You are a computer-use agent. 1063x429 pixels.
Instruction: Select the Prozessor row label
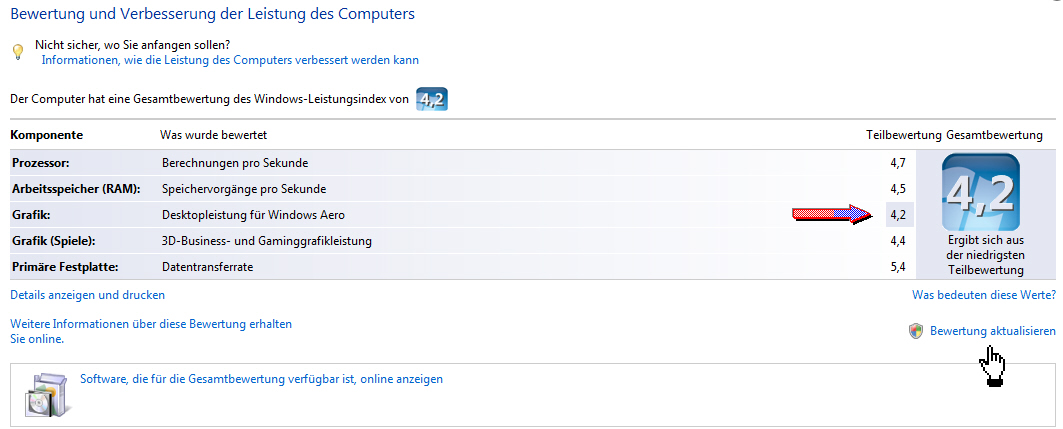click(x=41, y=163)
